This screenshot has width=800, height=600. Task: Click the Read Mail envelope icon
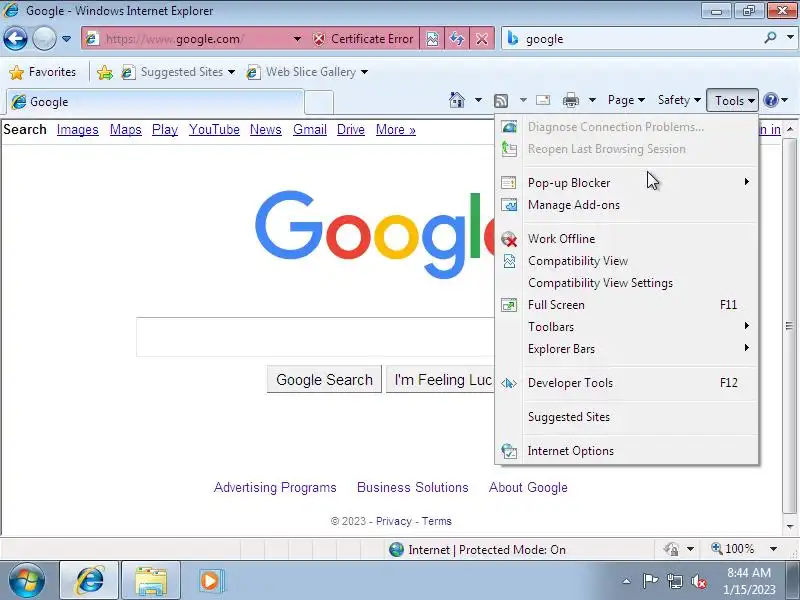tap(543, 100)
